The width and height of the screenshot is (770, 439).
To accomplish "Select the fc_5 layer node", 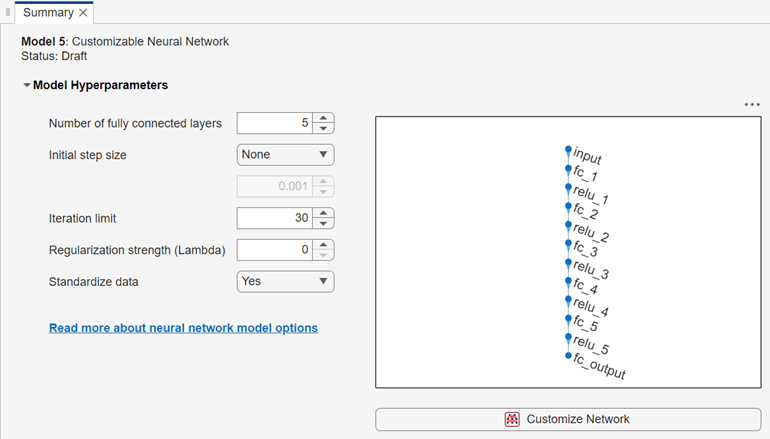I will click(x=568, y=318).
